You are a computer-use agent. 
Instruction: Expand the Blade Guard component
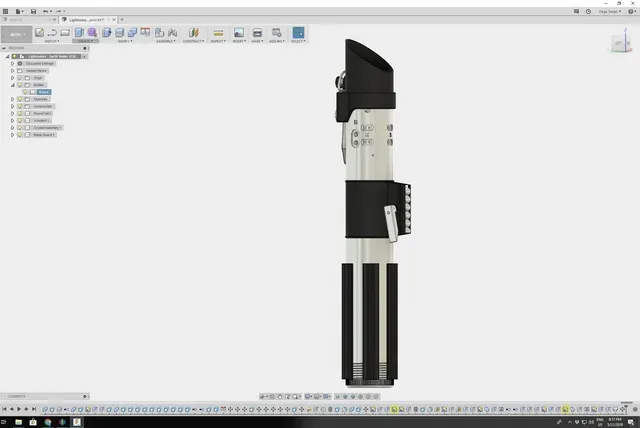pyautogui.click(x=13, y=135)
